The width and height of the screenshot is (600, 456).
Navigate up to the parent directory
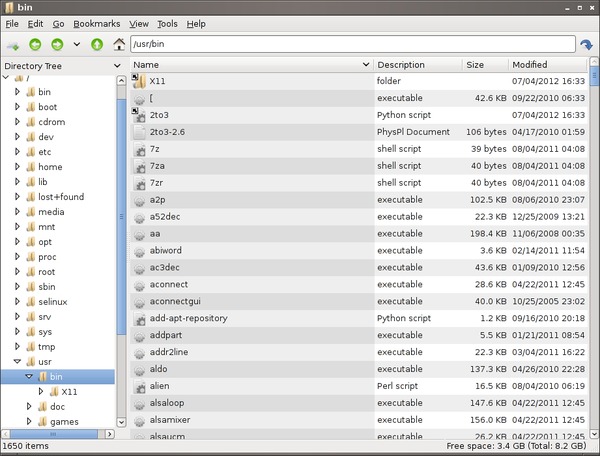click(97, 45)
